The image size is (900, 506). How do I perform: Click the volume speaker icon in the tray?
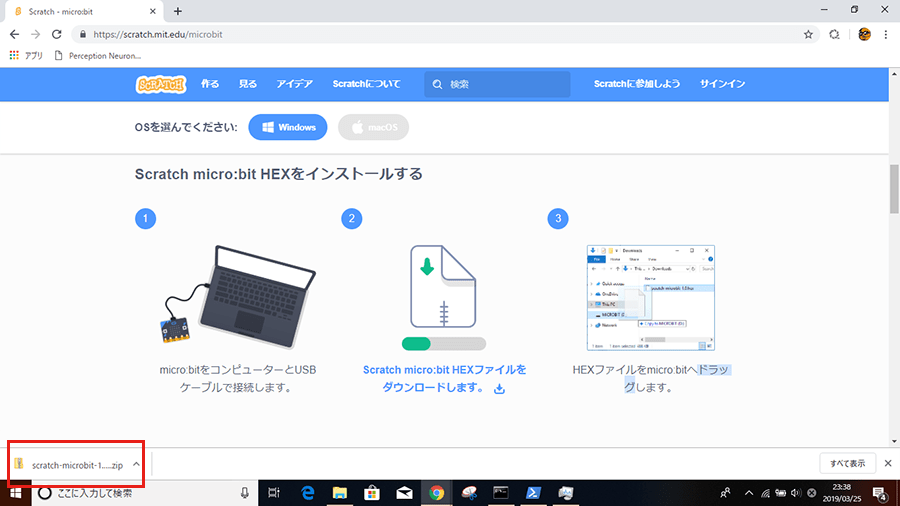point(796,493)
